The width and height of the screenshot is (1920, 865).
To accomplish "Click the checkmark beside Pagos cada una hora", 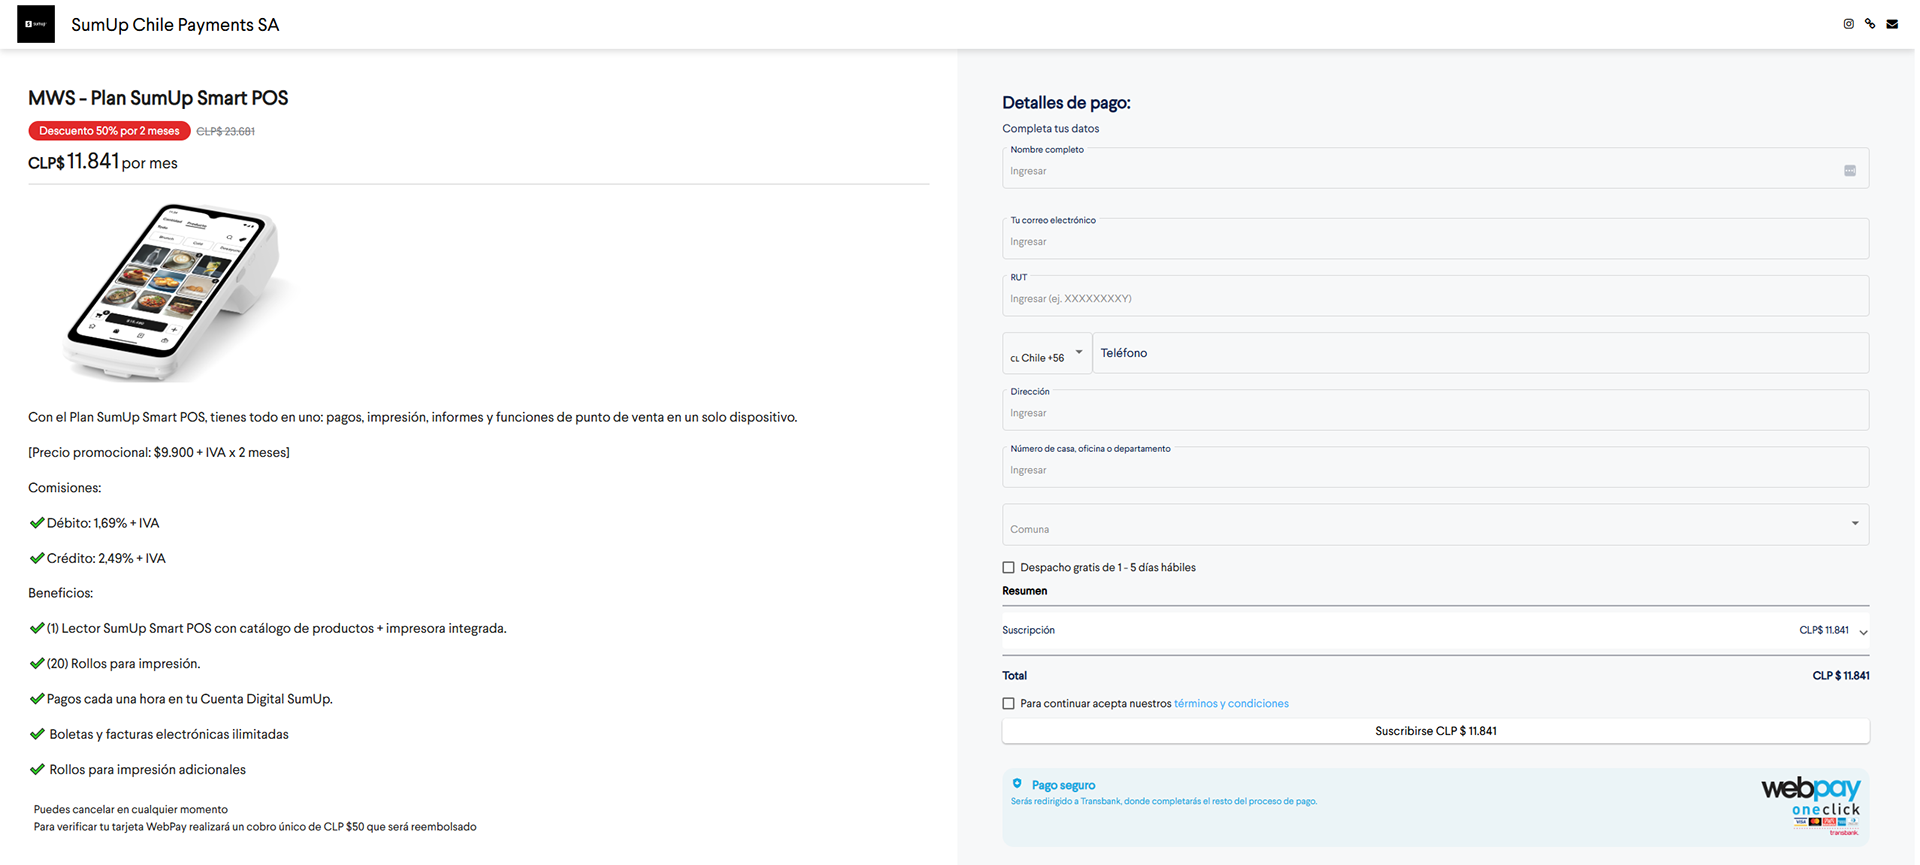I will tap(37, 699).
